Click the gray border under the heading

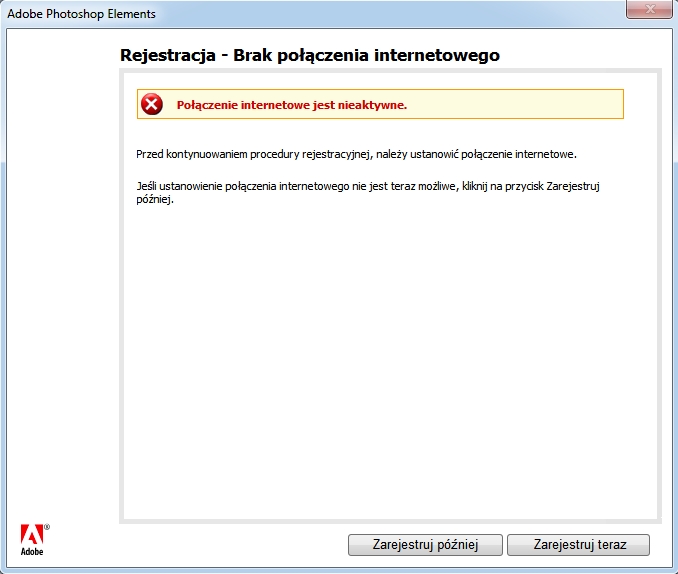[x=390, y=72]
